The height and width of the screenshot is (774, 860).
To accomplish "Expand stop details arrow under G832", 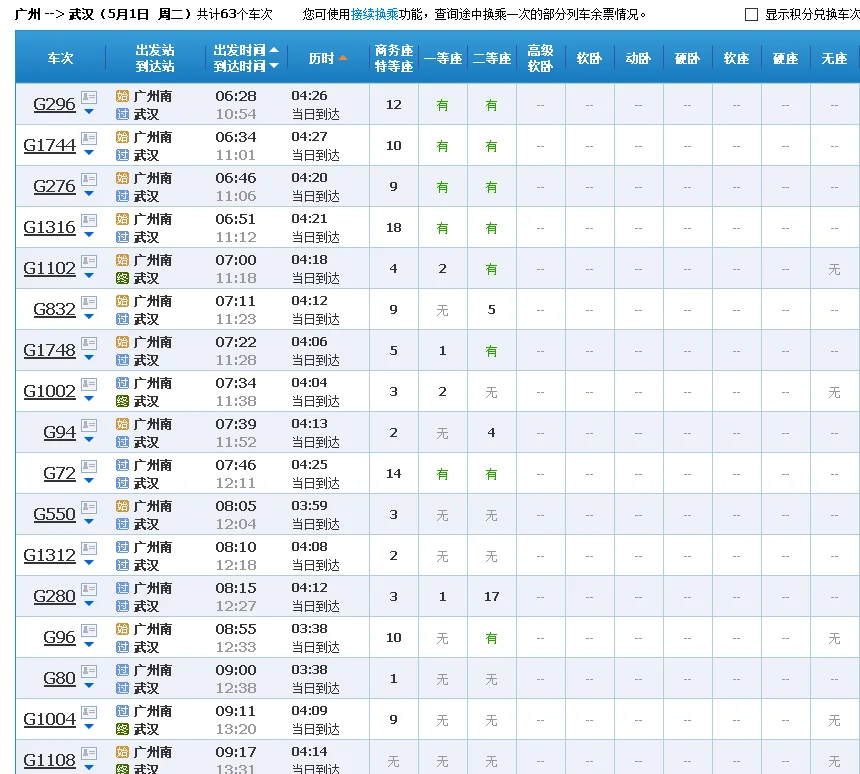I will (89, 317).
